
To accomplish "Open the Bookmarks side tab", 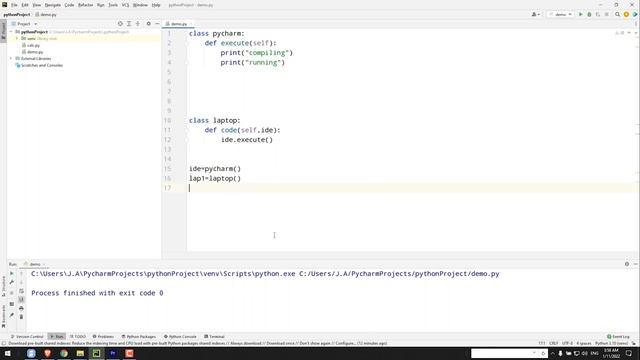I will (x=3, y=317).
